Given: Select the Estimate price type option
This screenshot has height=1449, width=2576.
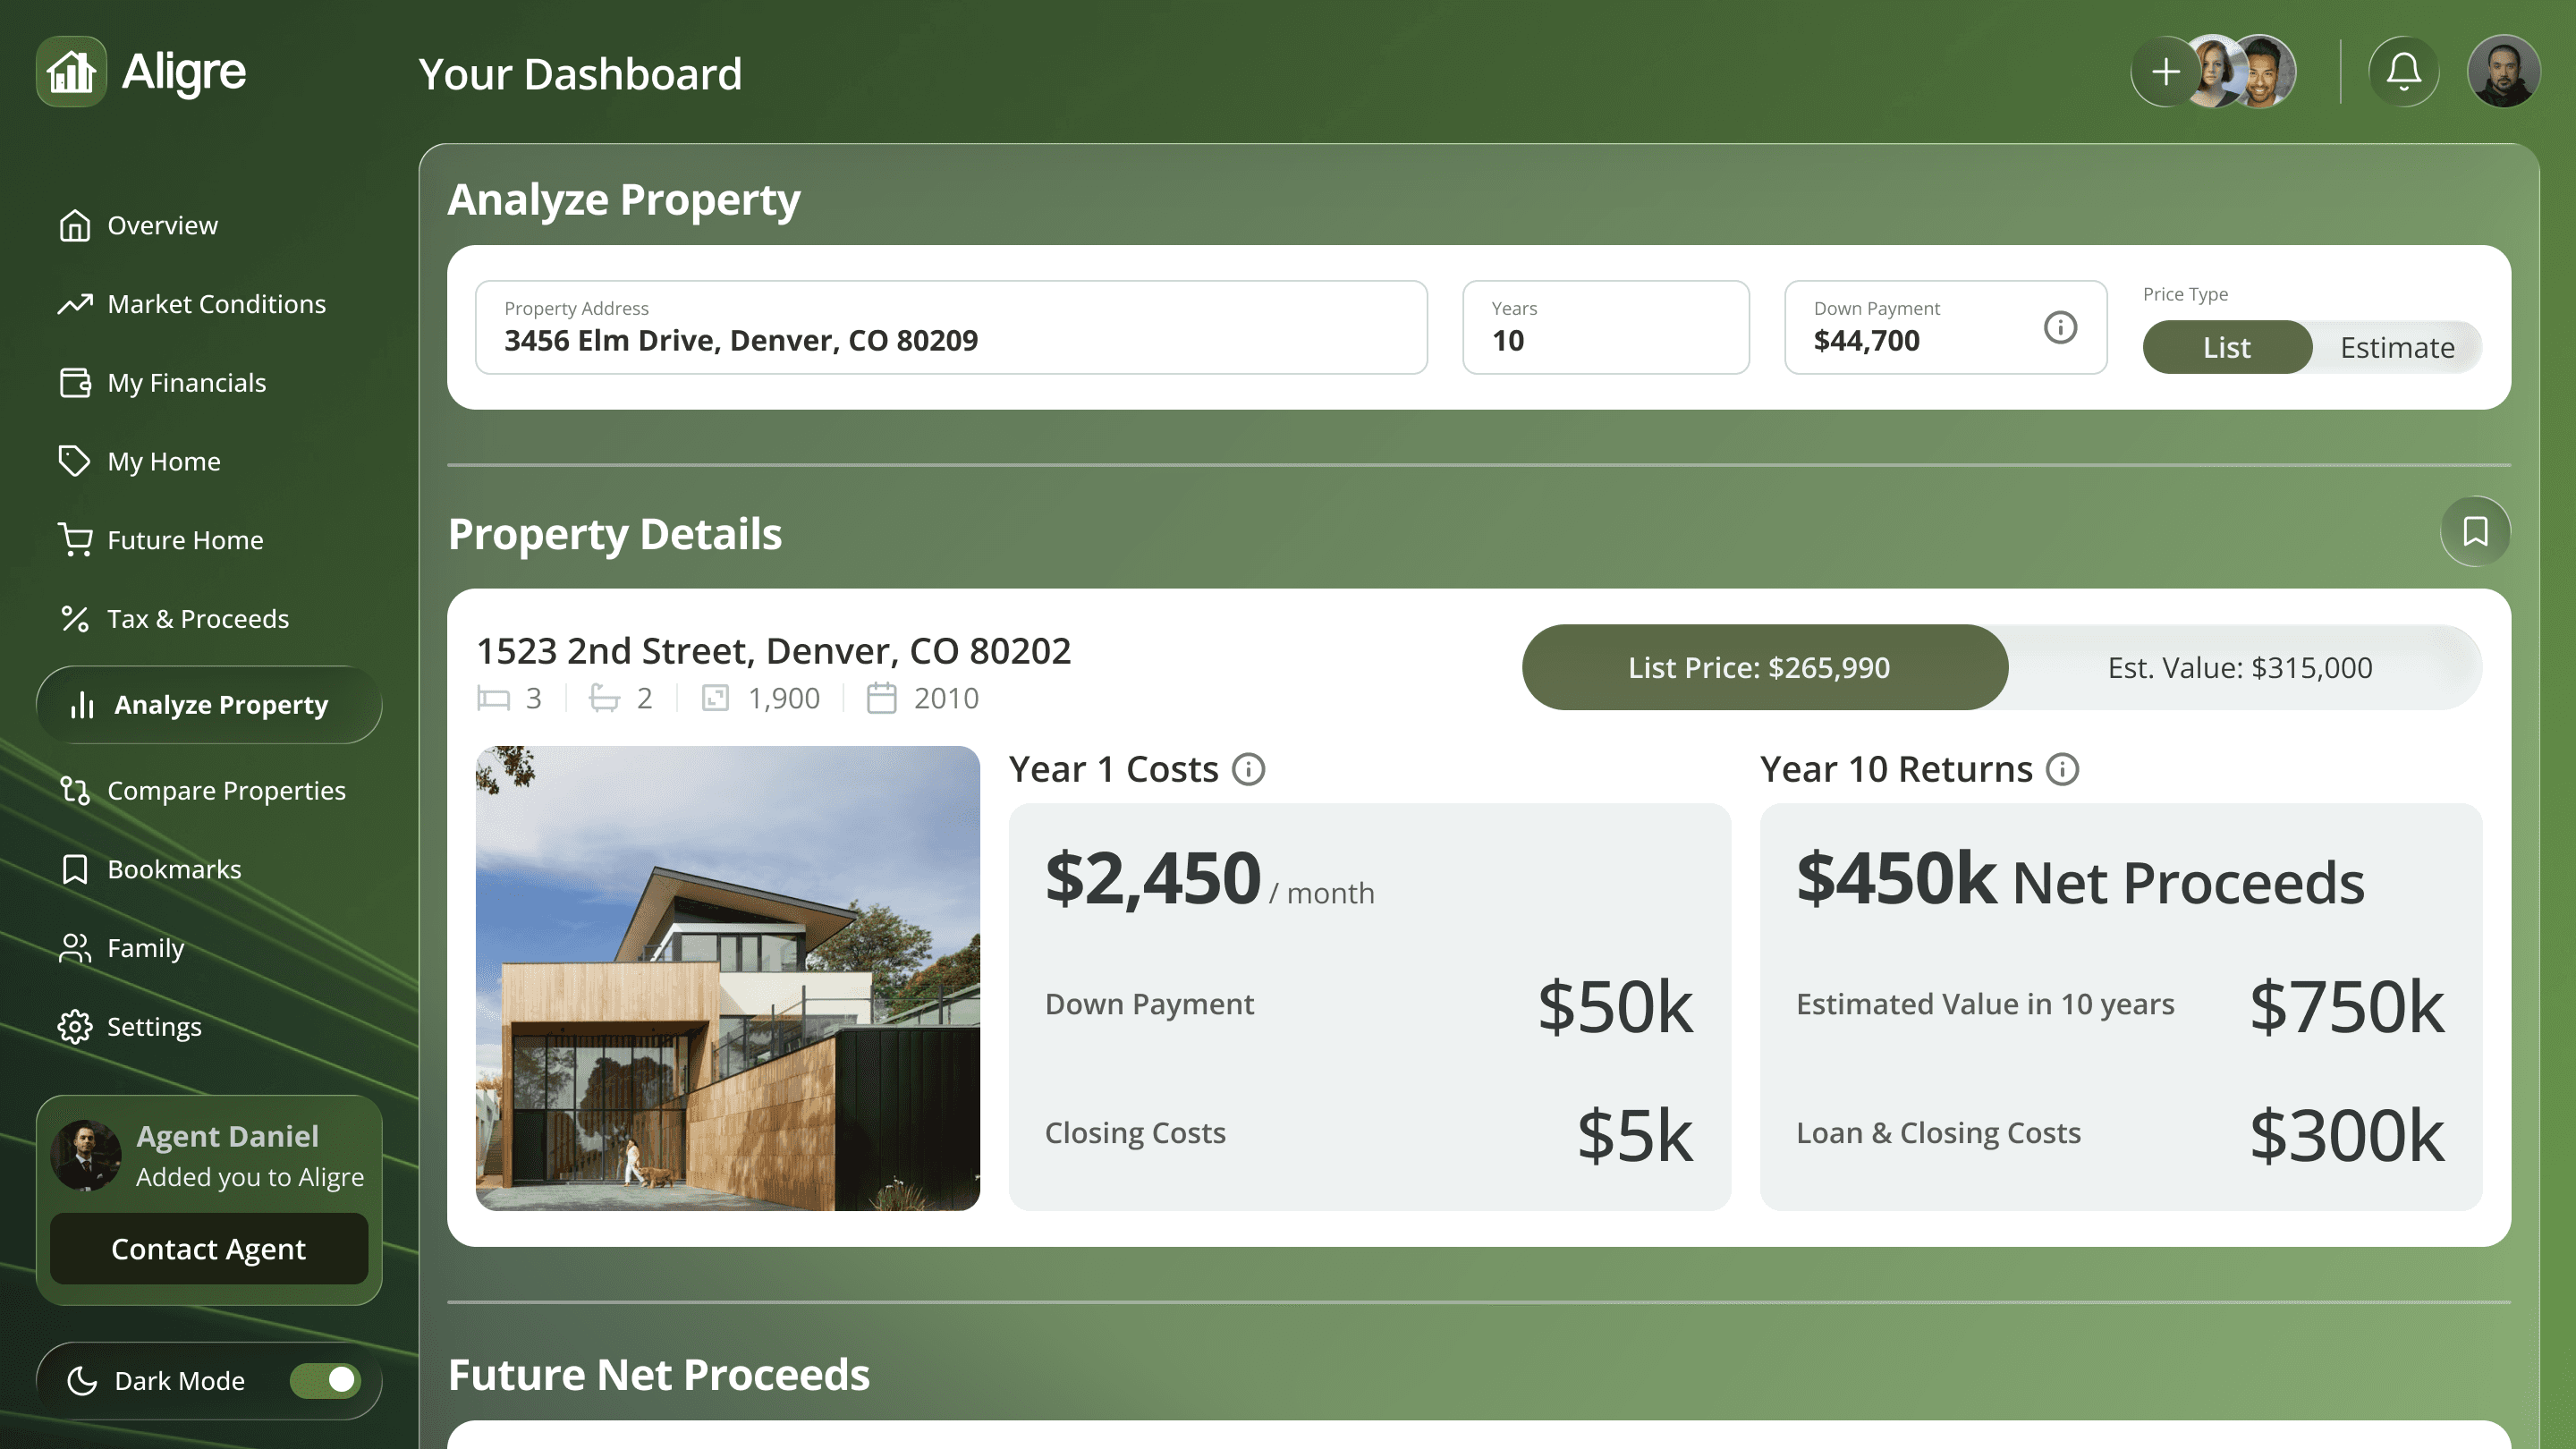Looking at the screenshot, I should pyautogui.click(x=2396, y=347).
